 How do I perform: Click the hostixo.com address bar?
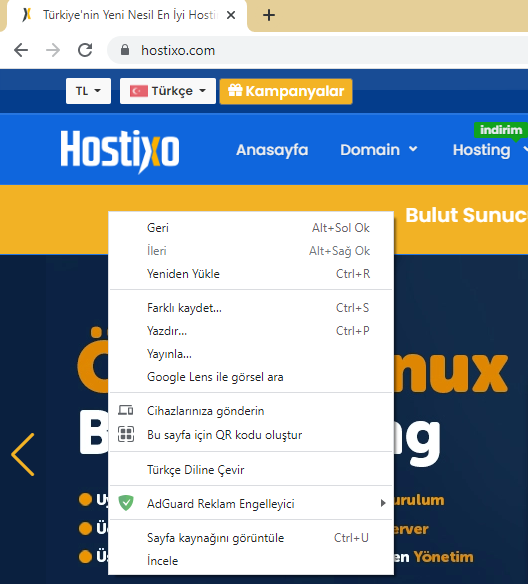coord(317,50)
